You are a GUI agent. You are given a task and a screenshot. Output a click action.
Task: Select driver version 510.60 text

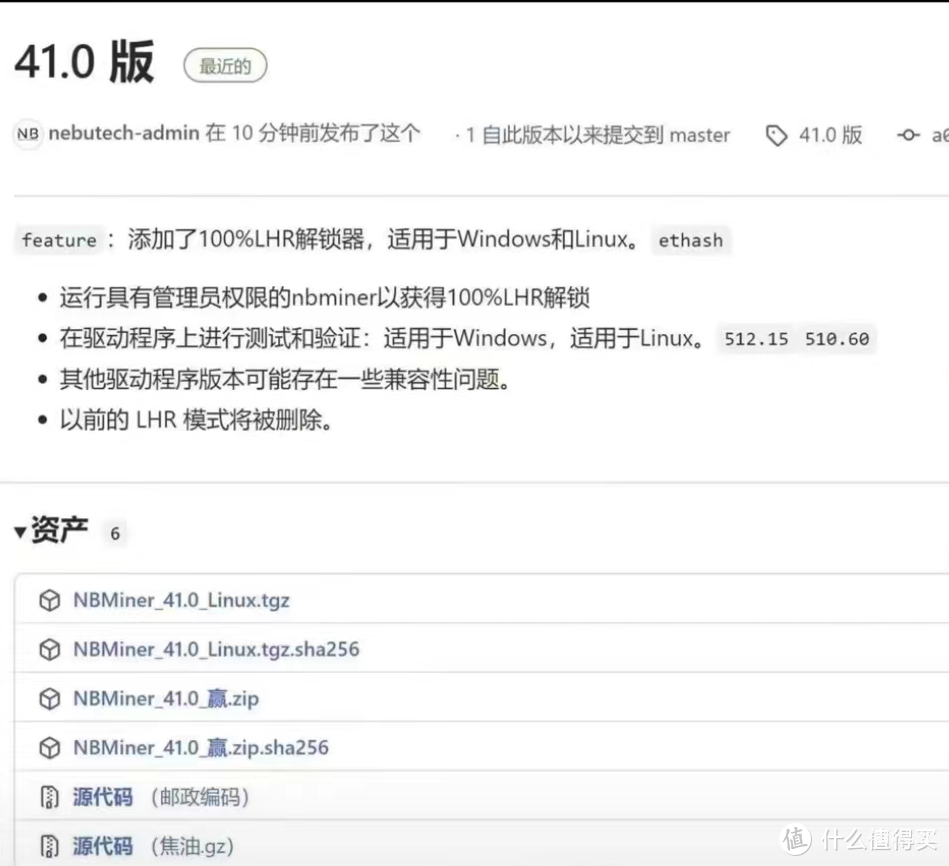837,339
